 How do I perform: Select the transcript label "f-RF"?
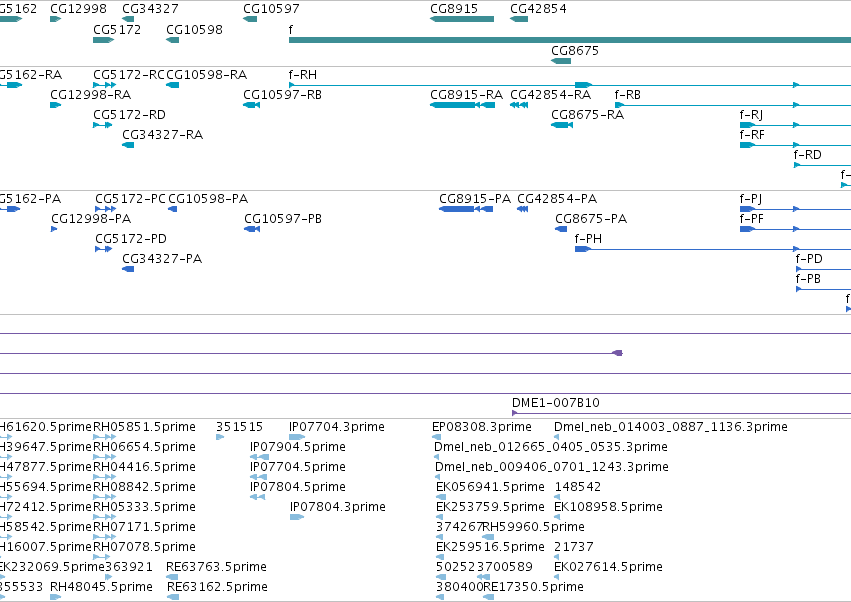(752, 135)
